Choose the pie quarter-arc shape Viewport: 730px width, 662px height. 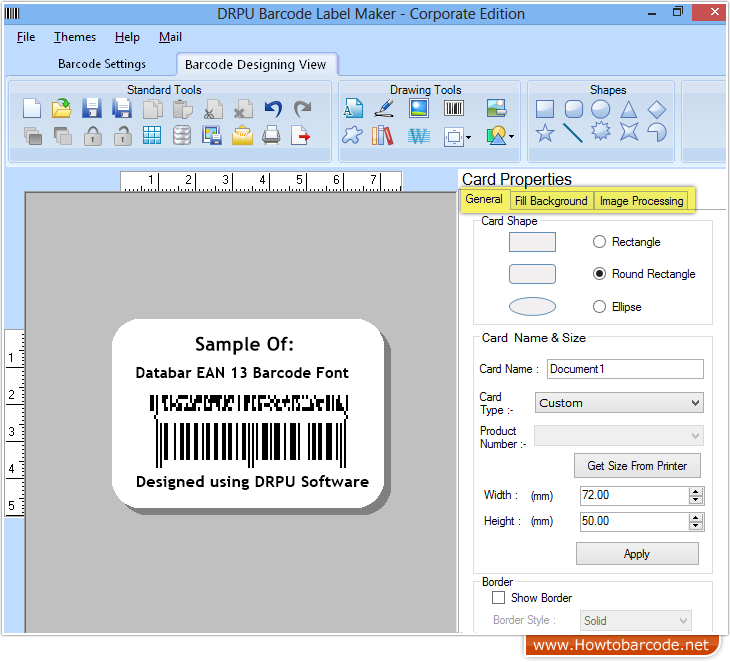pos(657,133)
